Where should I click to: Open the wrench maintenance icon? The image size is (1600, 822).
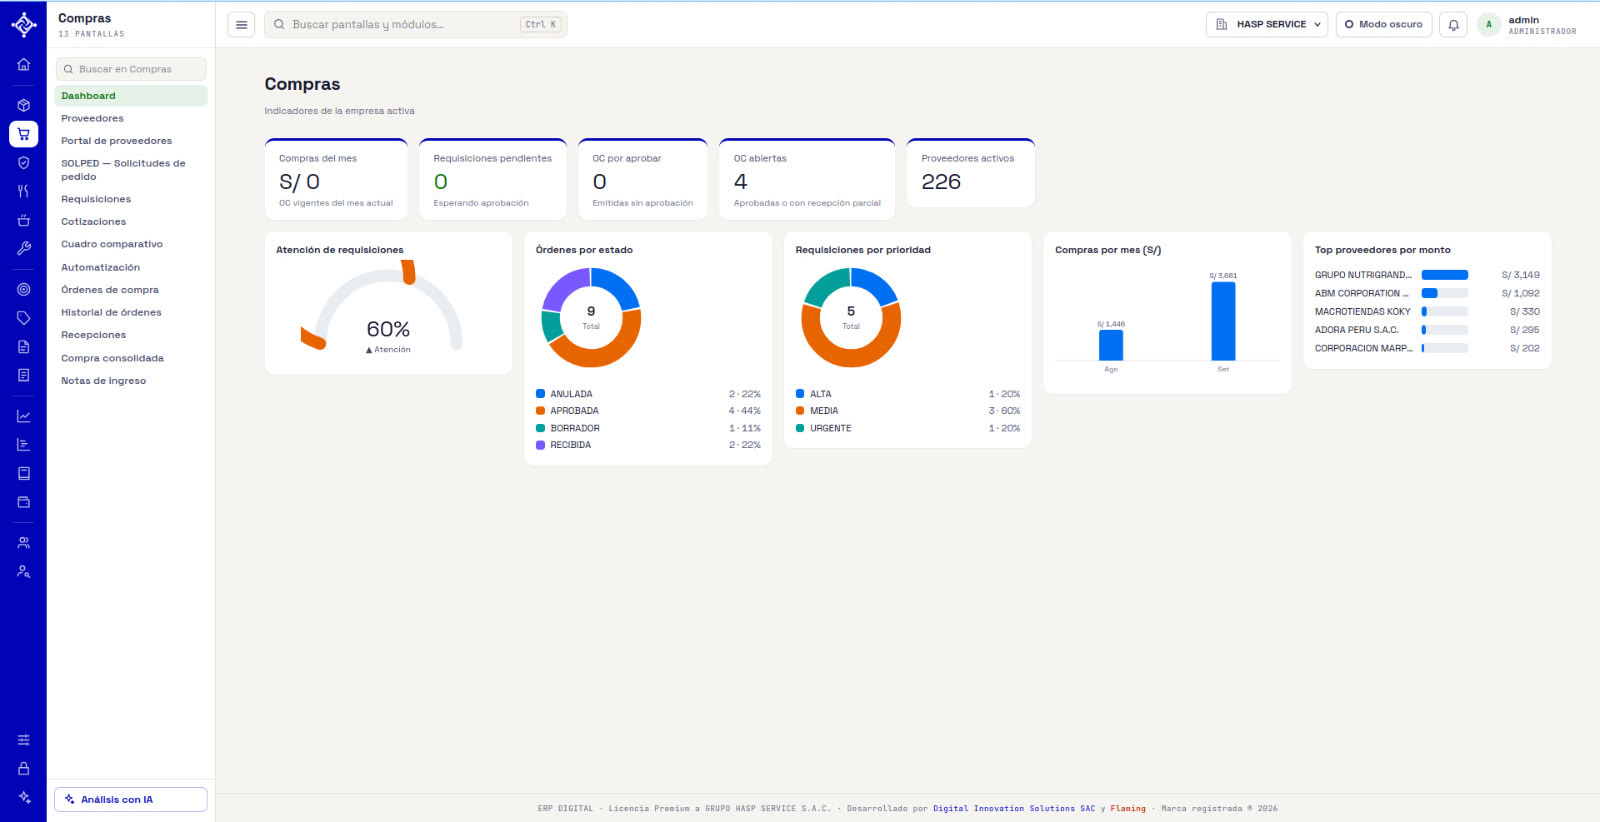23,248
